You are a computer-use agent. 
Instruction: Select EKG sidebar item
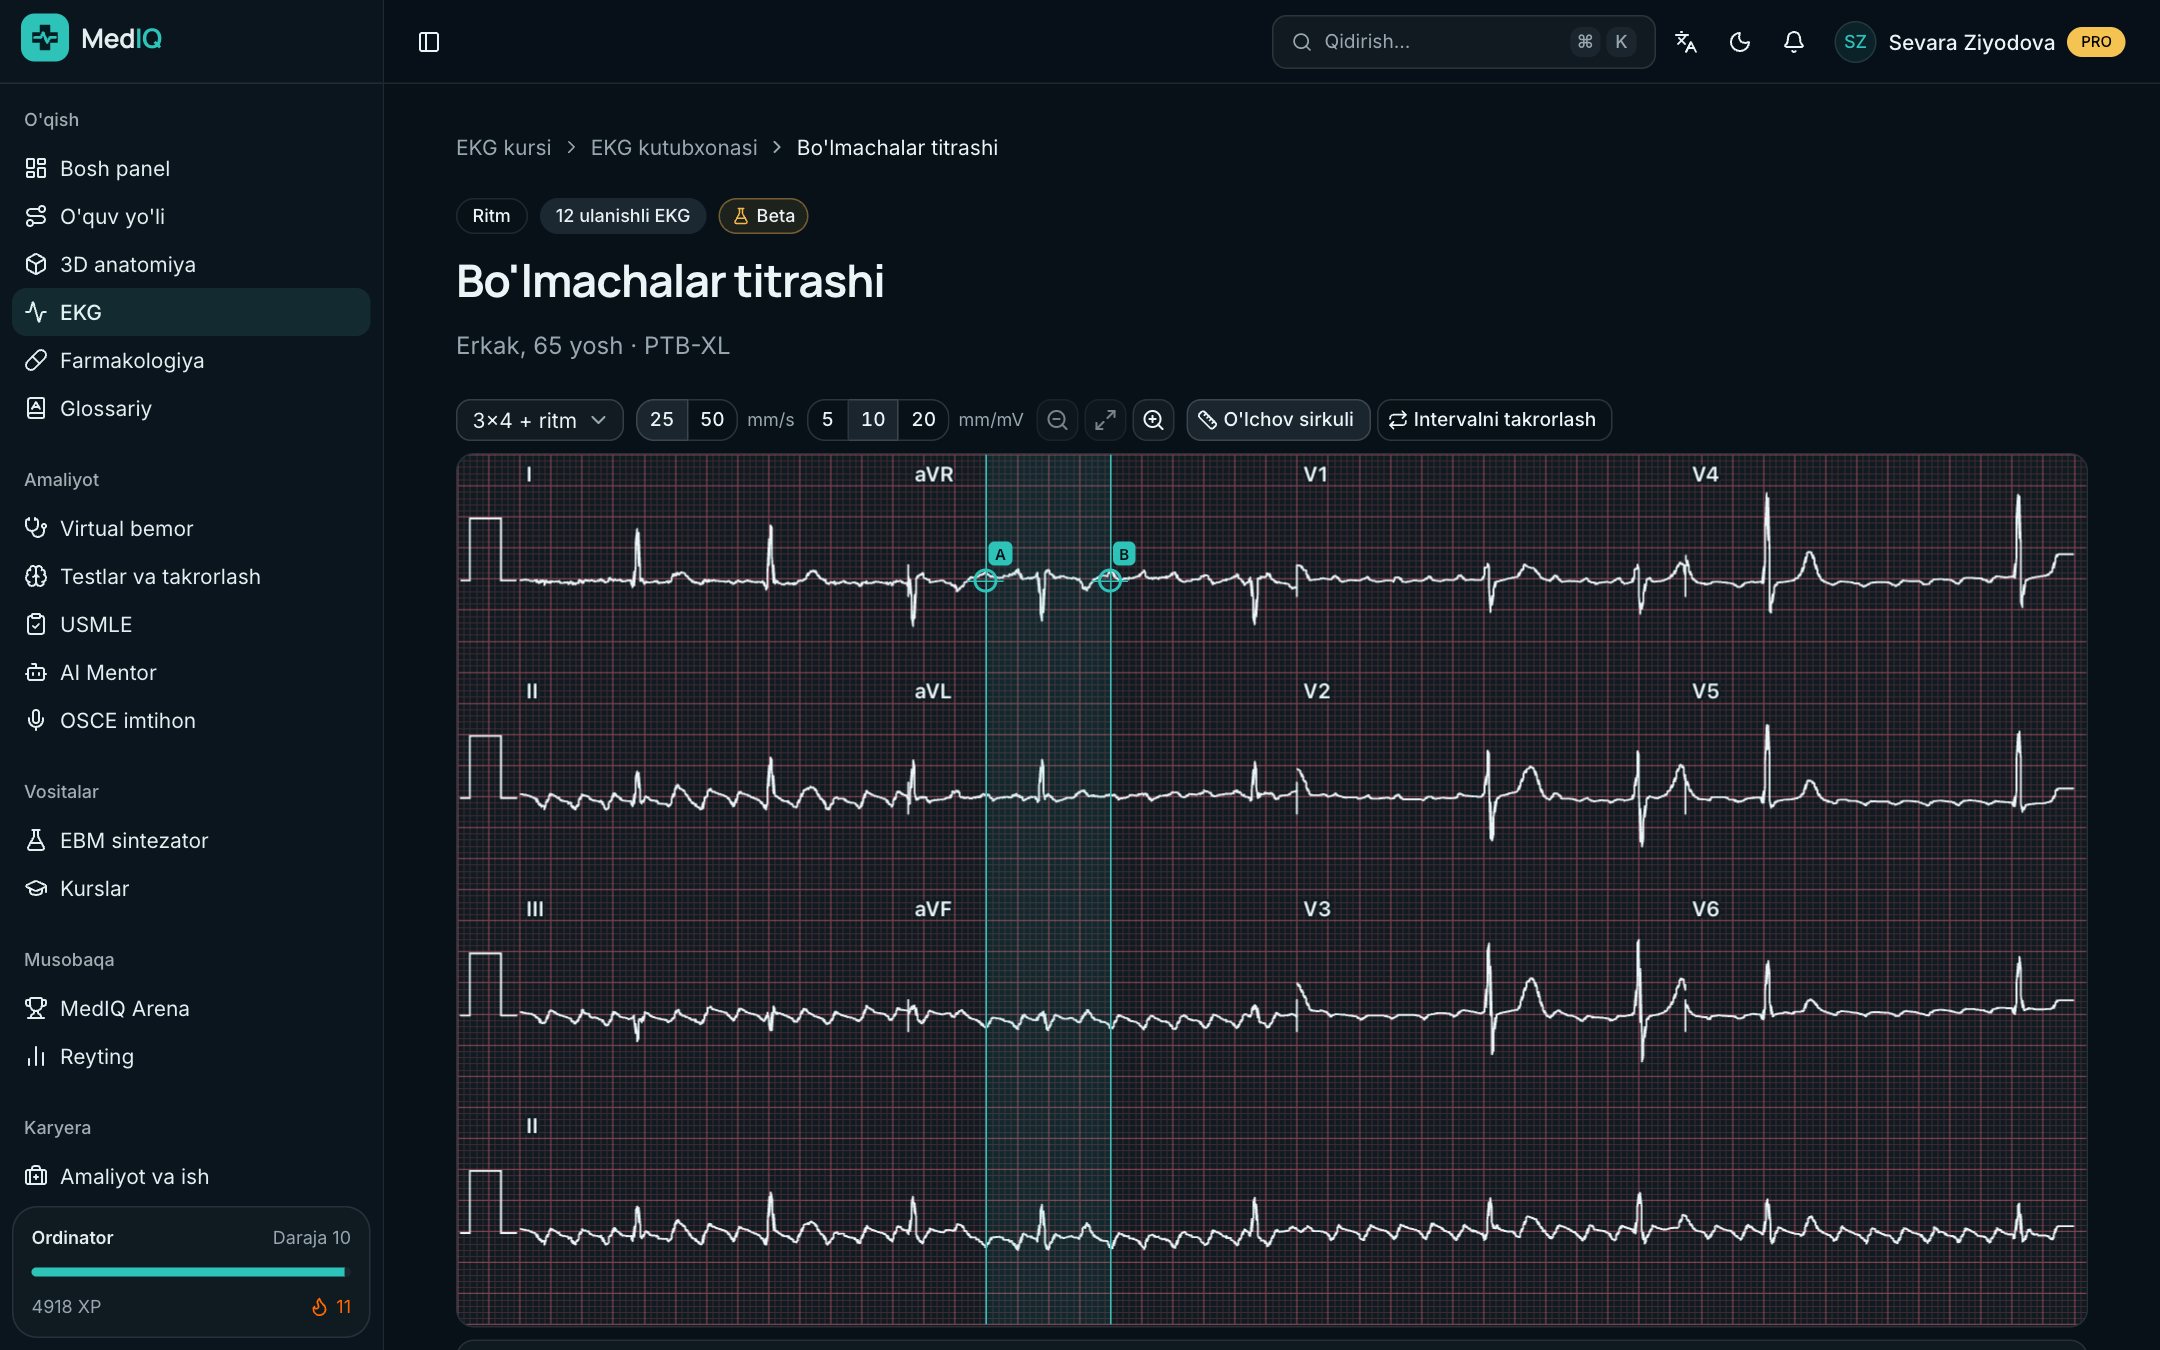(x=191, y=312)
